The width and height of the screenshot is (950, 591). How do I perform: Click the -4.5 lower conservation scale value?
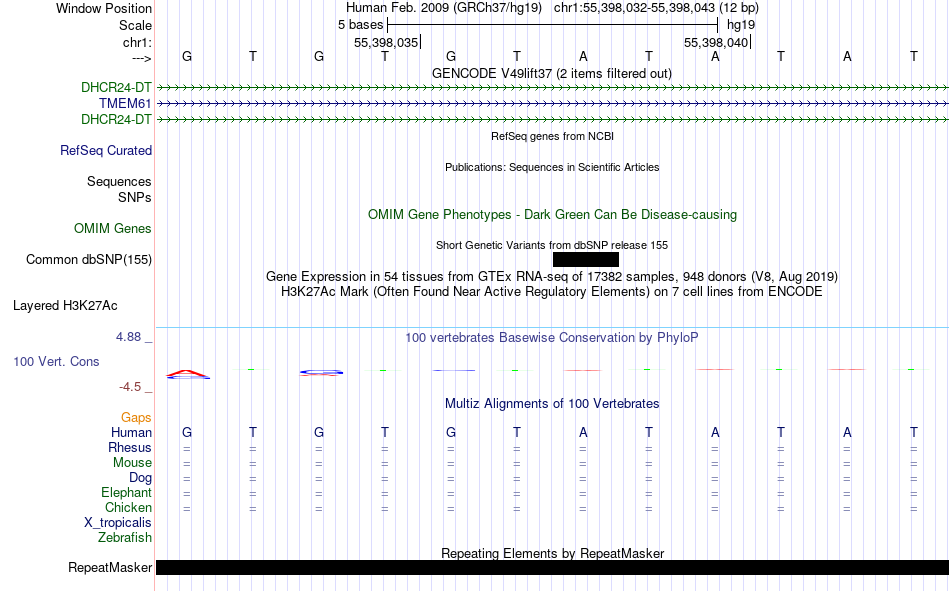(x=130, y=387)
